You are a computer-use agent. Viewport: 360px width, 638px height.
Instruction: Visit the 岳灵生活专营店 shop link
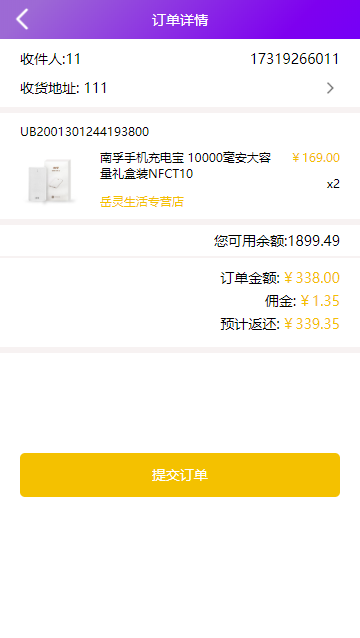tap(142, 201)
